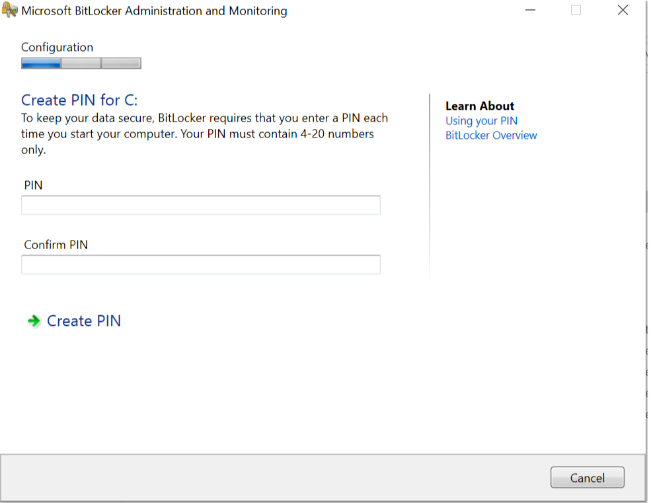Click the BitLocker key icon in title bar

10,11
